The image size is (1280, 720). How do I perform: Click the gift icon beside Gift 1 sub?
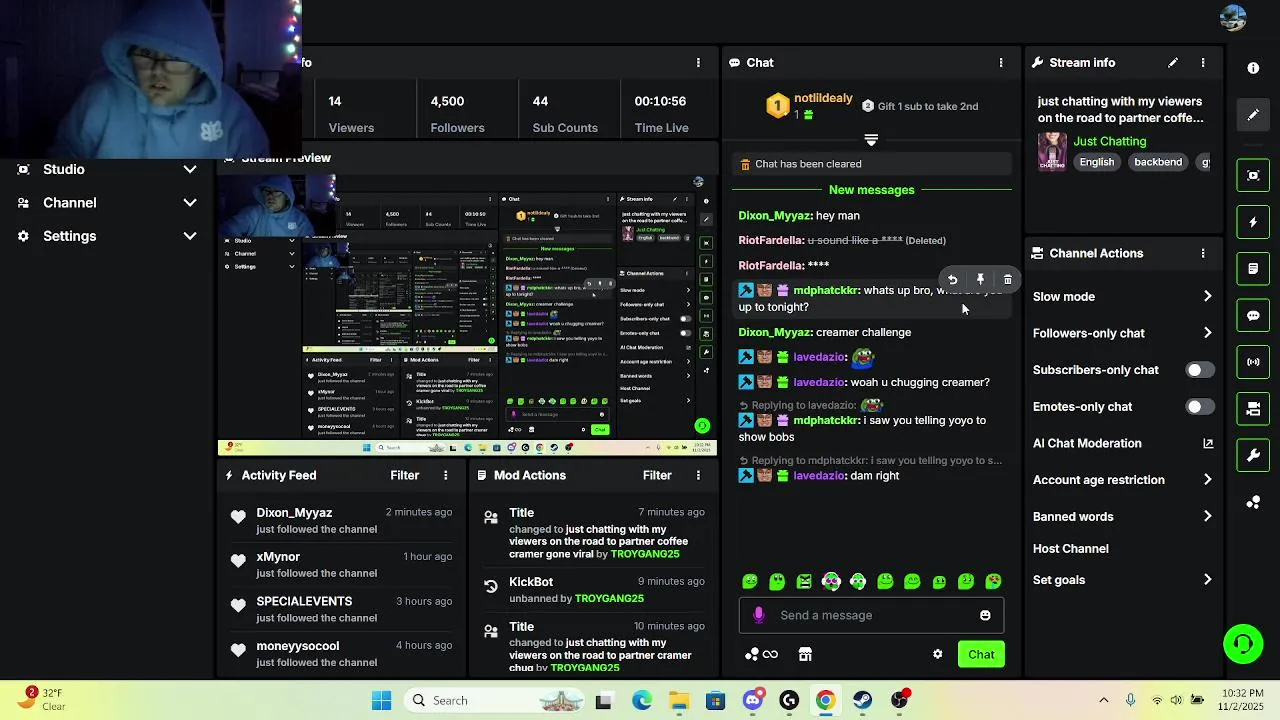point(868,106)
